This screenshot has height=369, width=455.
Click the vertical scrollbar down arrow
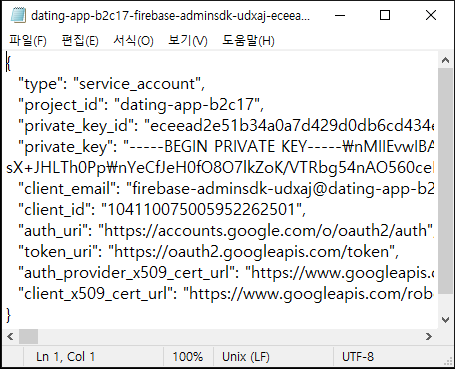(445, 320)
